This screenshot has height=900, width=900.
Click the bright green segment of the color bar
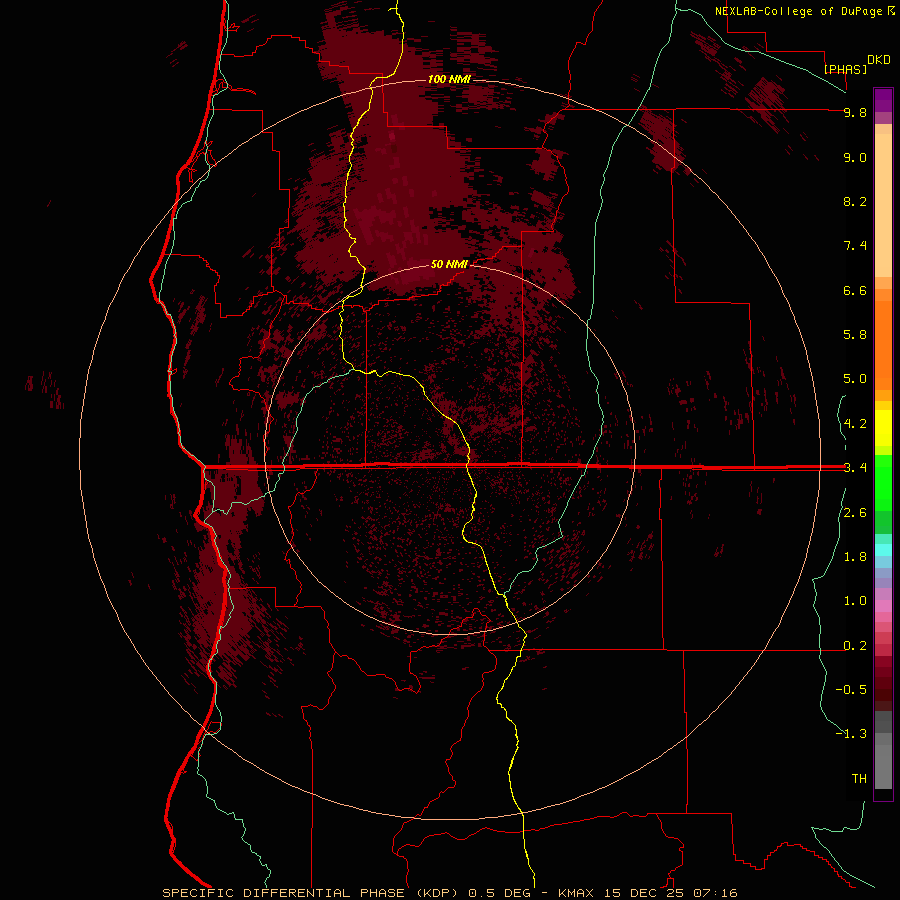(883, 481)
